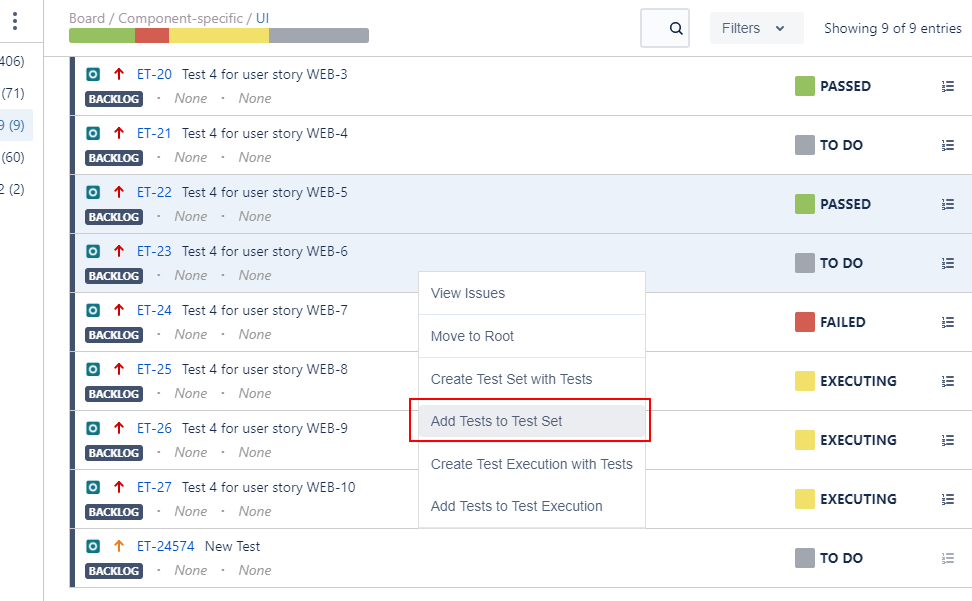
Task: Click "Showing 9 of 9 entries" text
Action: pos(893,29)
